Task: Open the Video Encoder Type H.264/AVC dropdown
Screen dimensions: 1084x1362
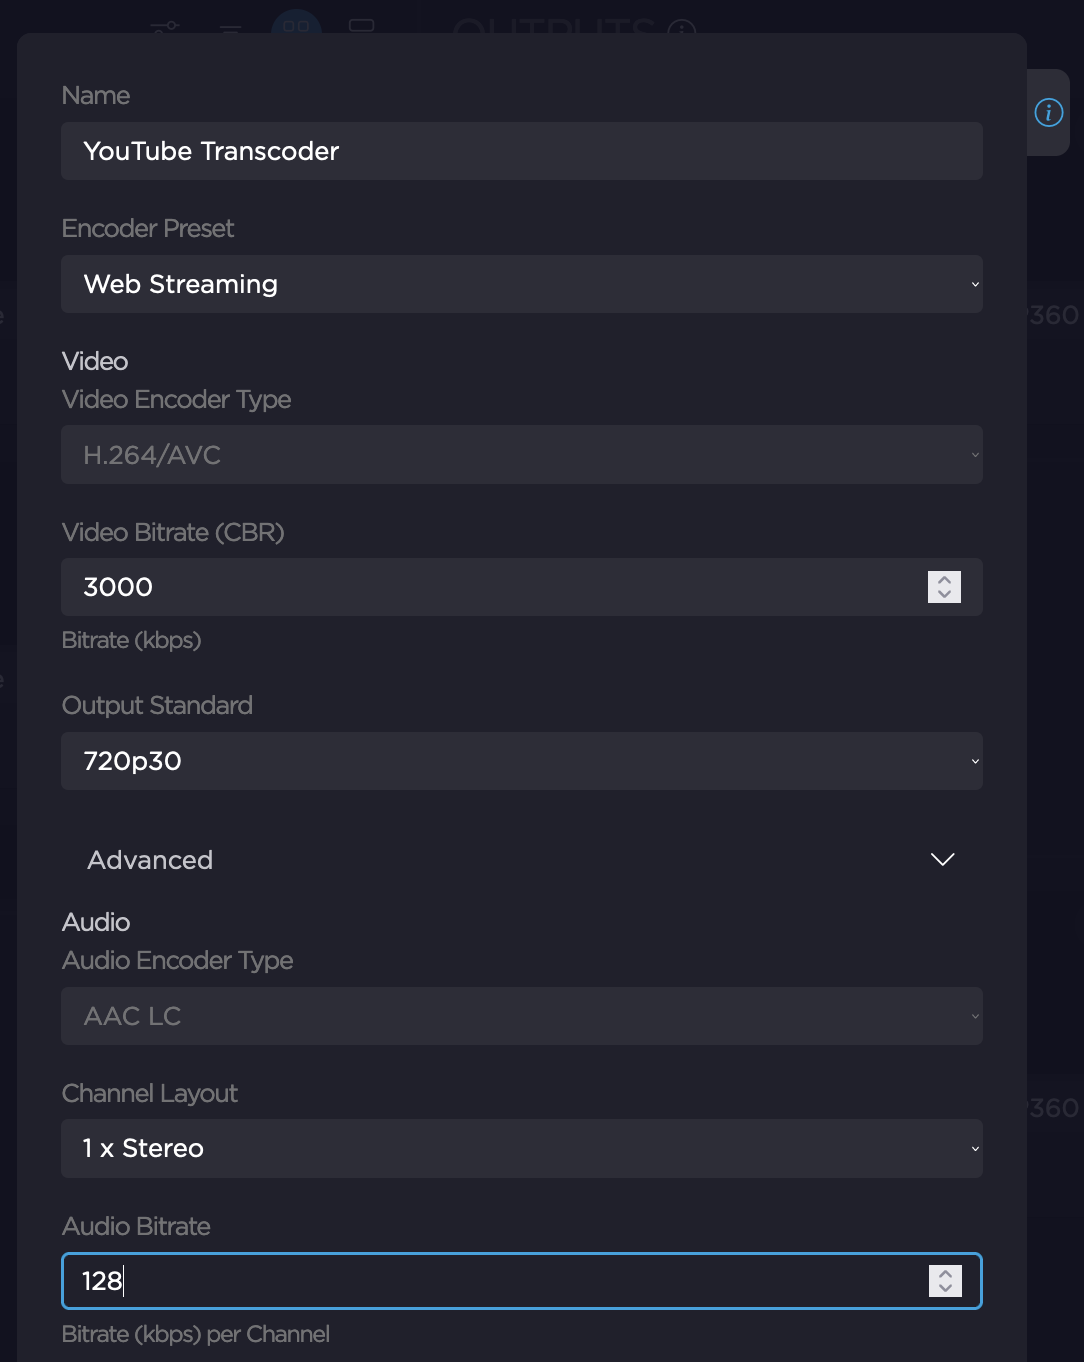Action: (x=521, y=455)
